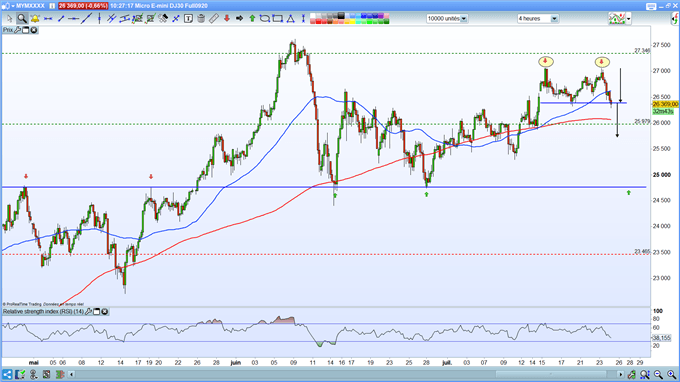Click the info icon beside MYMXXXX
680x382 pixels.
tap(52, 6)
